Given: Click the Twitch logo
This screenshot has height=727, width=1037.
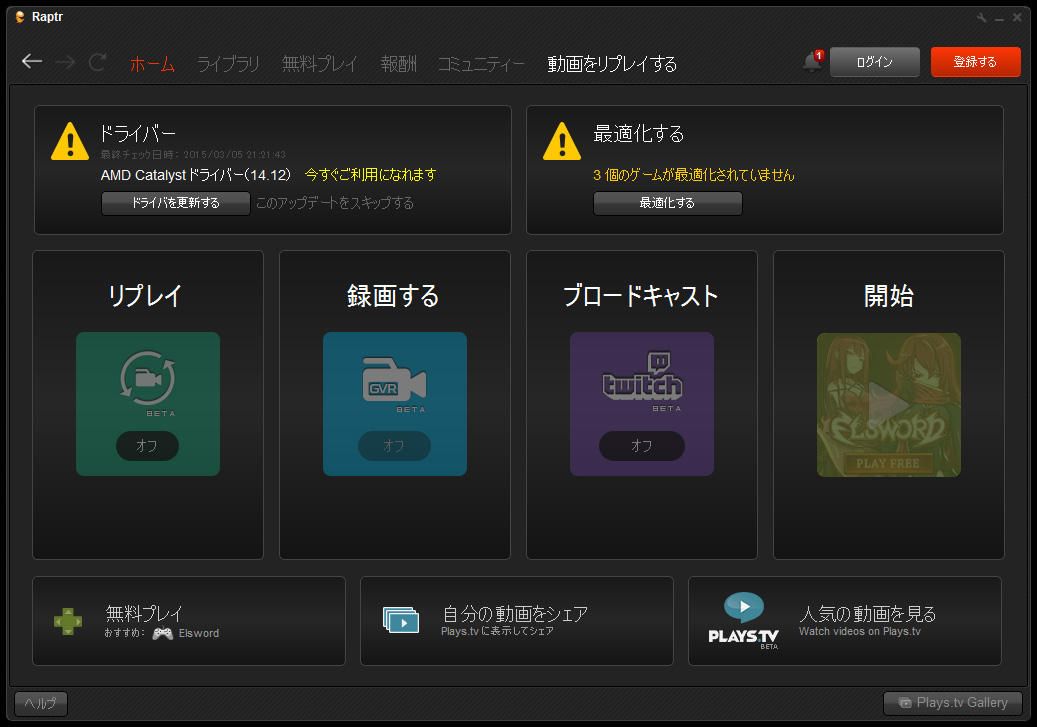Looking at the screenshot, I should click(642, 376).
